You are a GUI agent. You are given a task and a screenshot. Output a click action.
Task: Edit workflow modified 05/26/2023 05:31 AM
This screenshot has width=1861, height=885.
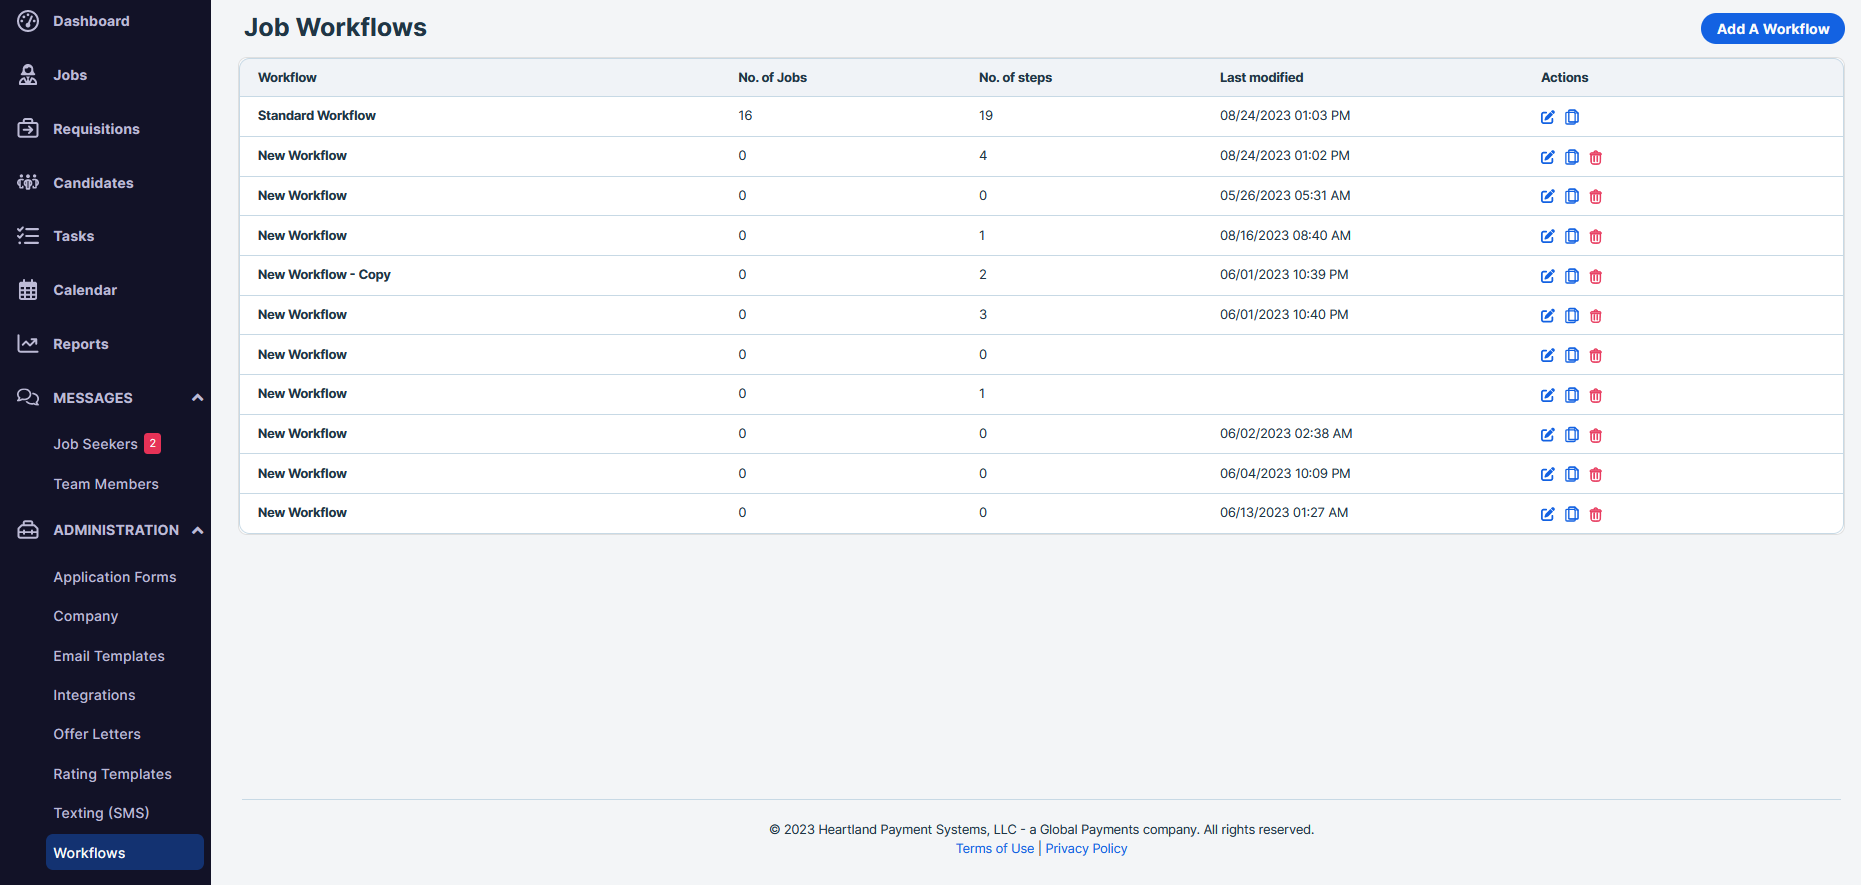click(1547, 196)
